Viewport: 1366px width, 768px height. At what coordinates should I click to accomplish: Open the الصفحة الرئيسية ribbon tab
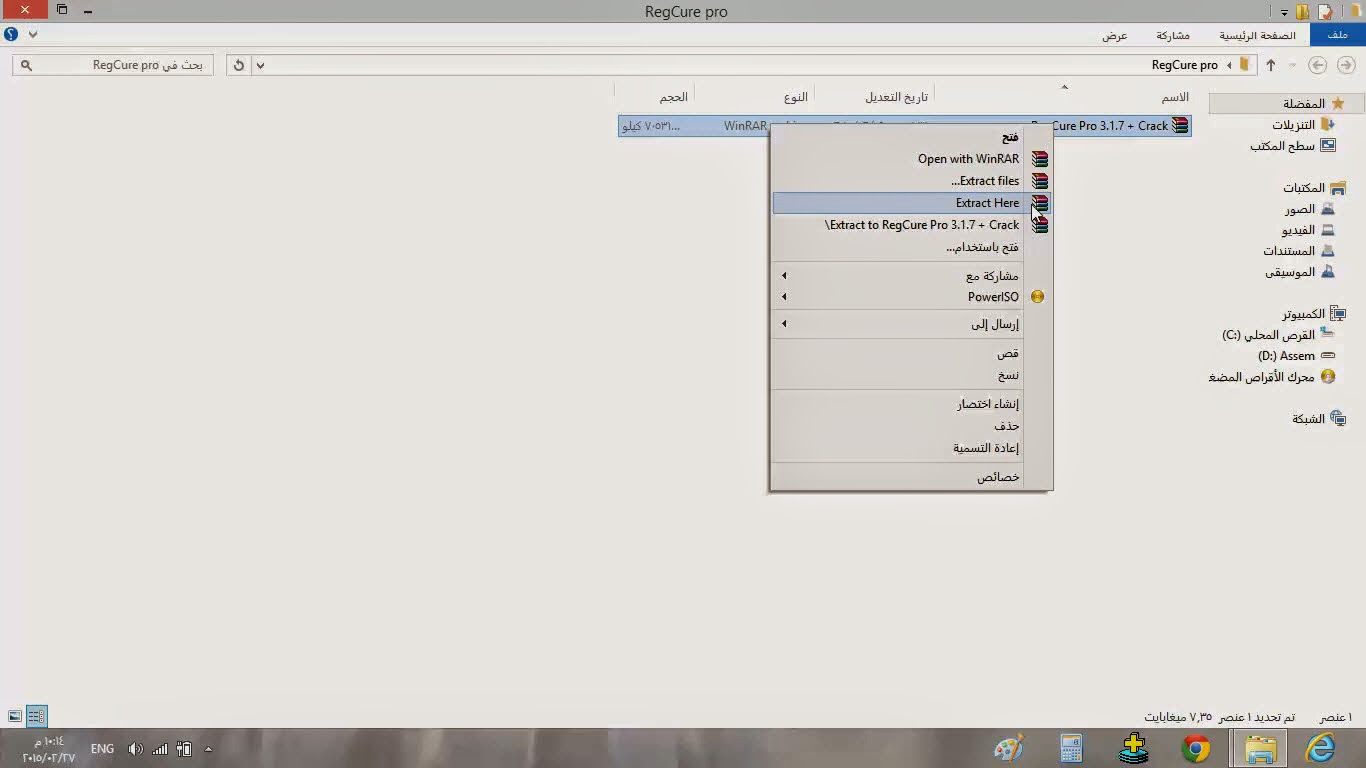click(x=1257, y=35)
